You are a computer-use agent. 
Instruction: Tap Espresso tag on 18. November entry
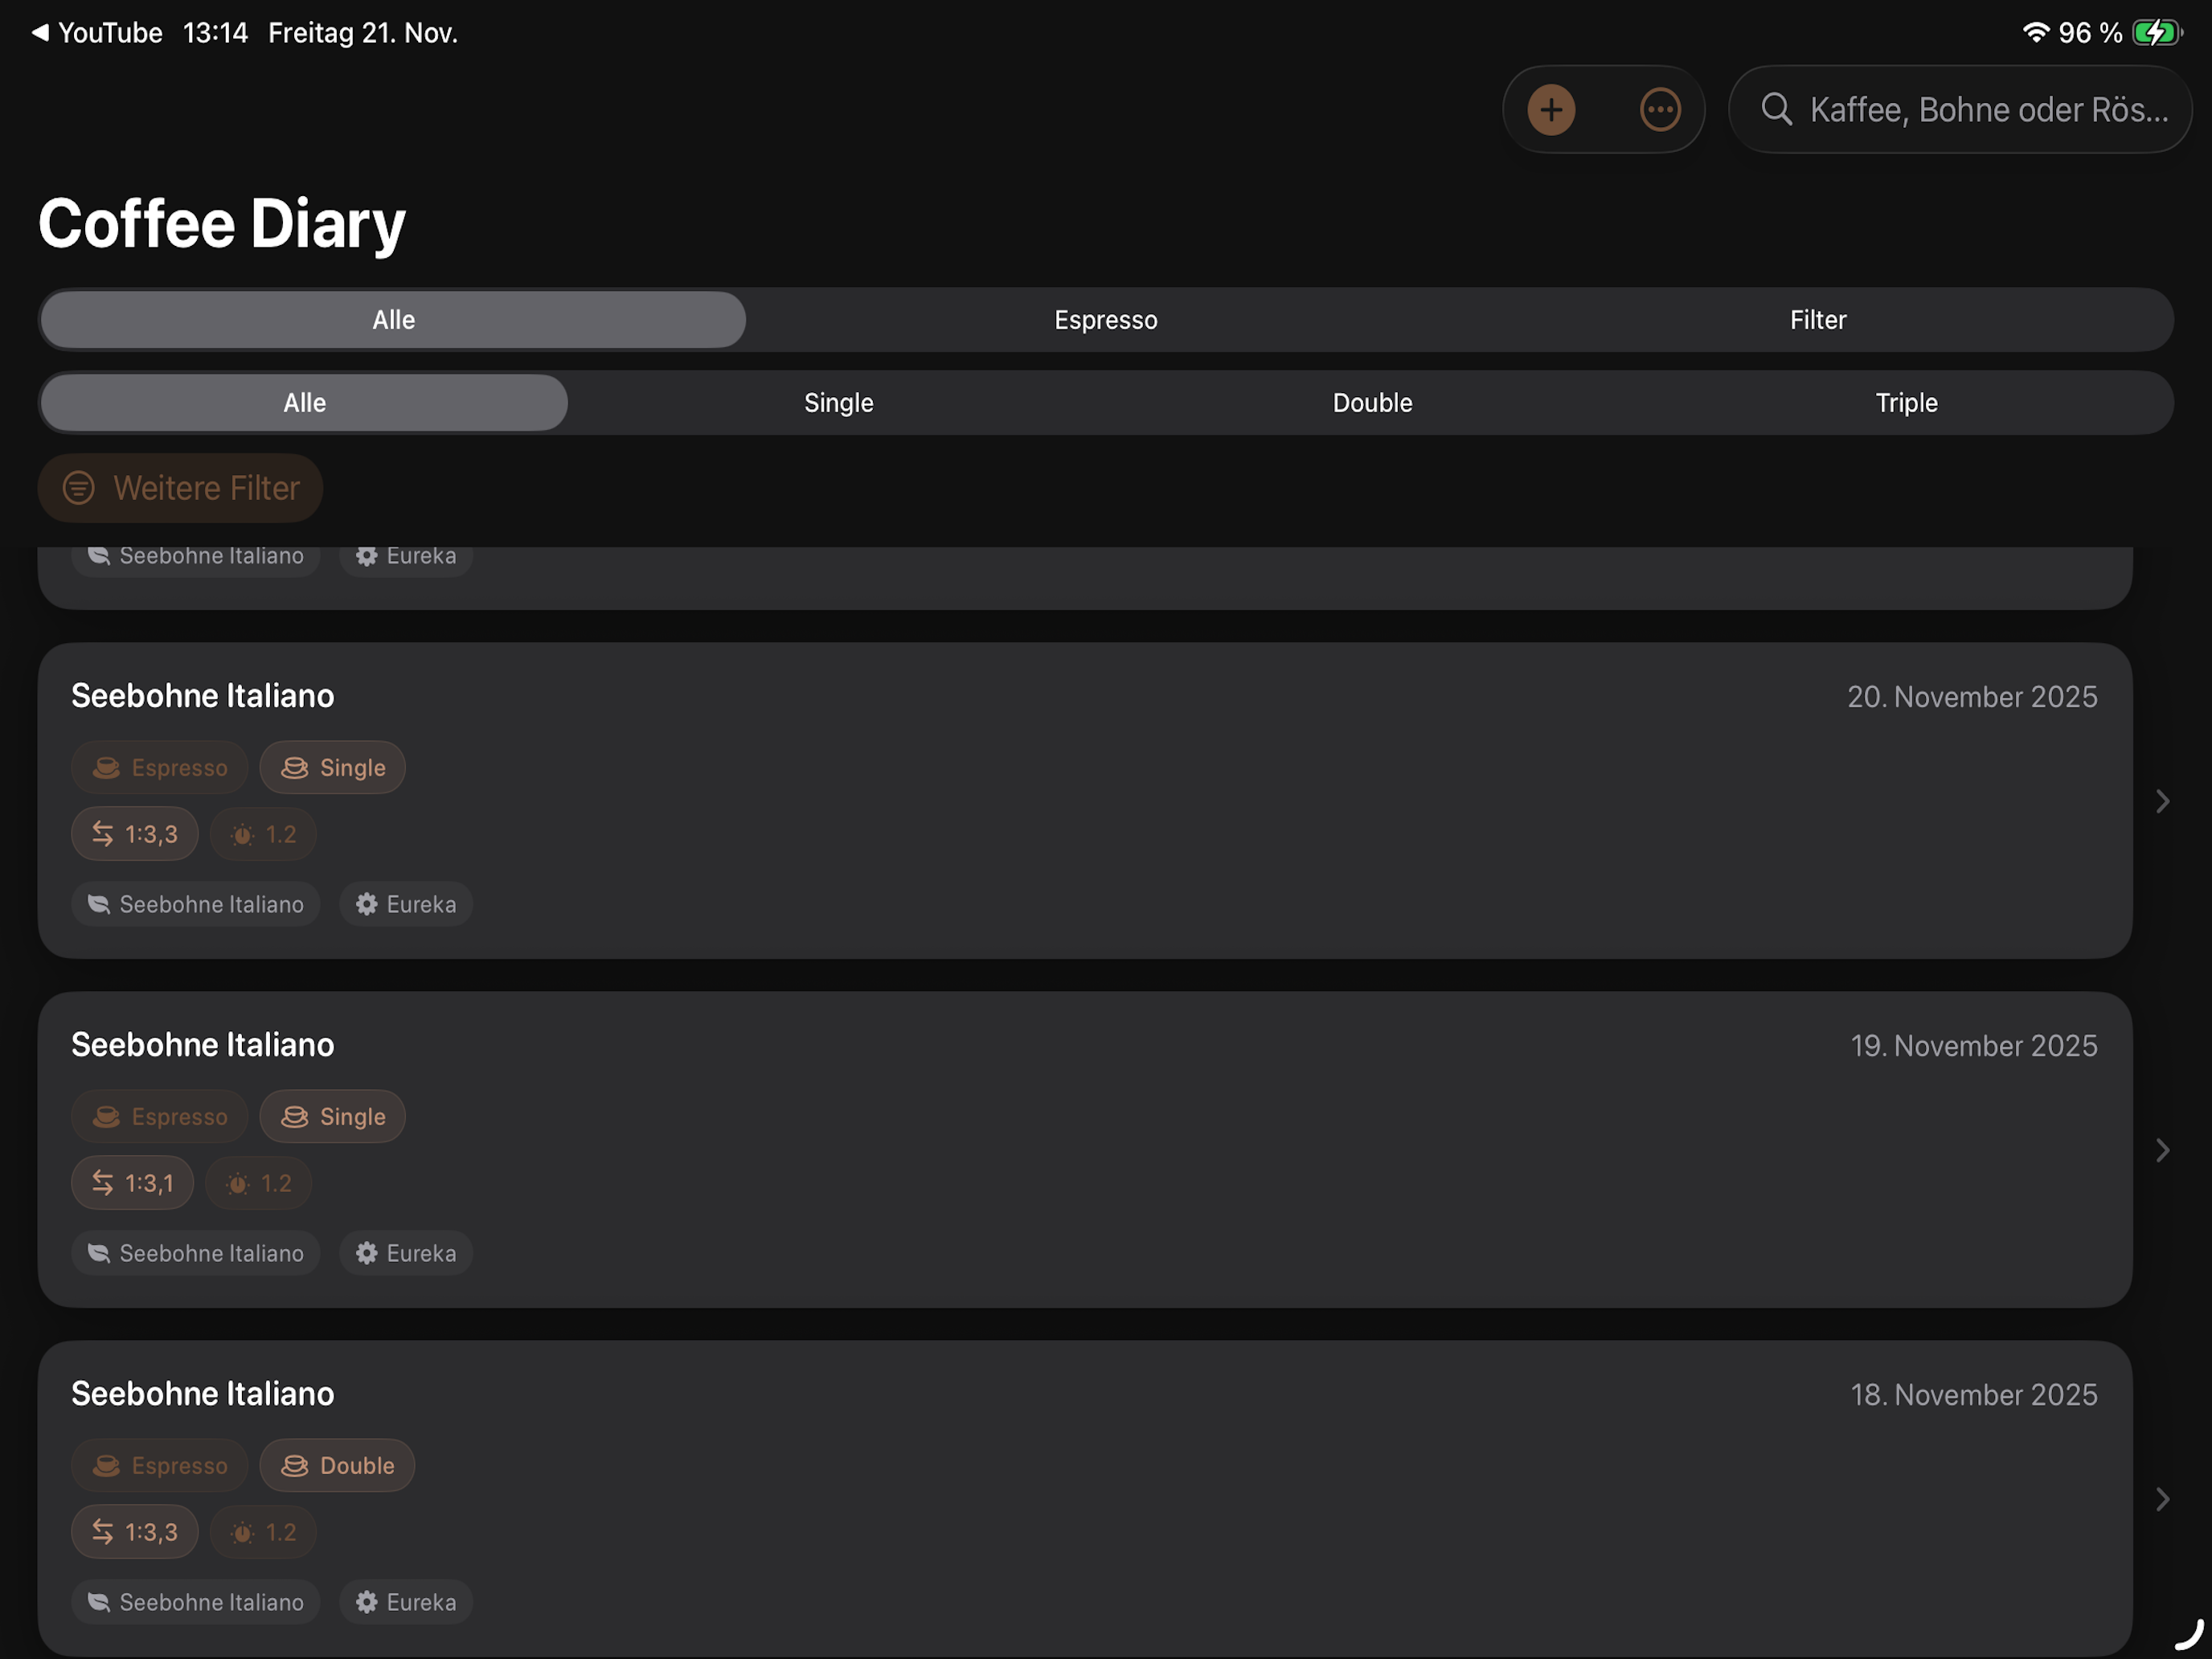click(160, 1466)
